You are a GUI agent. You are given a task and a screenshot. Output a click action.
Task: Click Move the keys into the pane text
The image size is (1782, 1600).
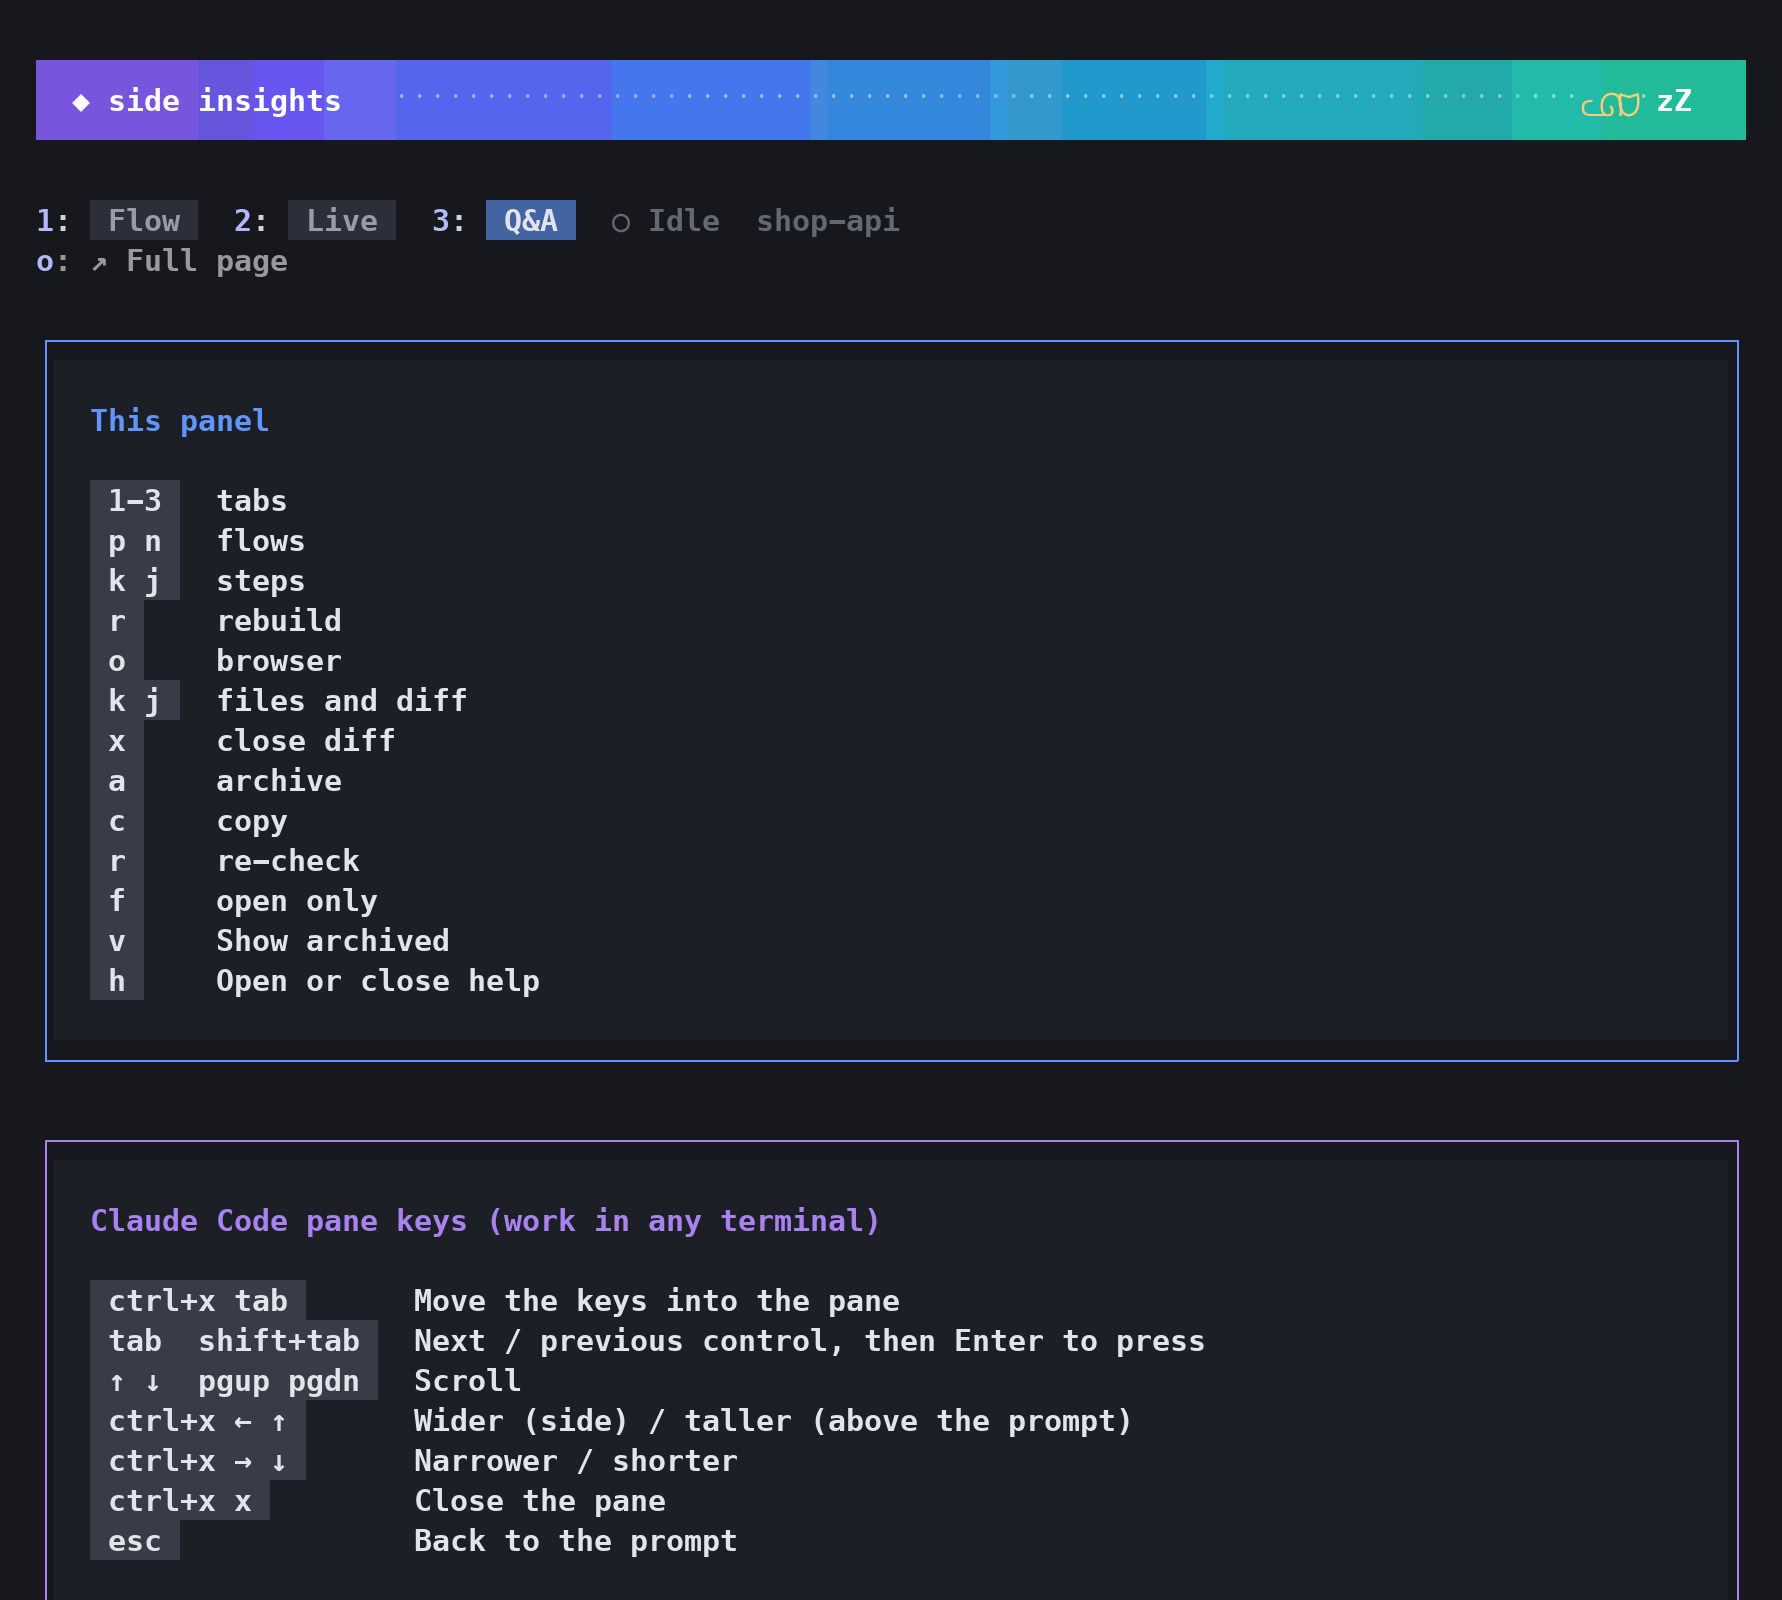click(657, 1300)
